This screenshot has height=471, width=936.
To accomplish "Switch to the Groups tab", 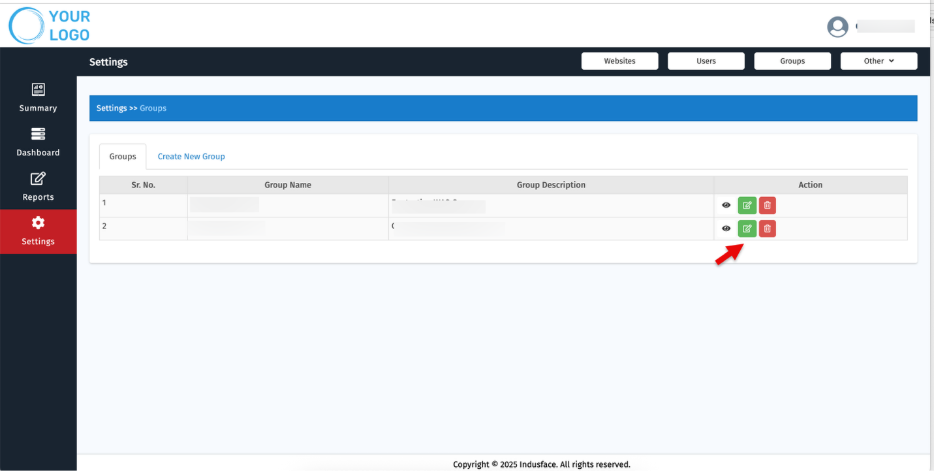I will pyautogui.click(x=123, y=156).
